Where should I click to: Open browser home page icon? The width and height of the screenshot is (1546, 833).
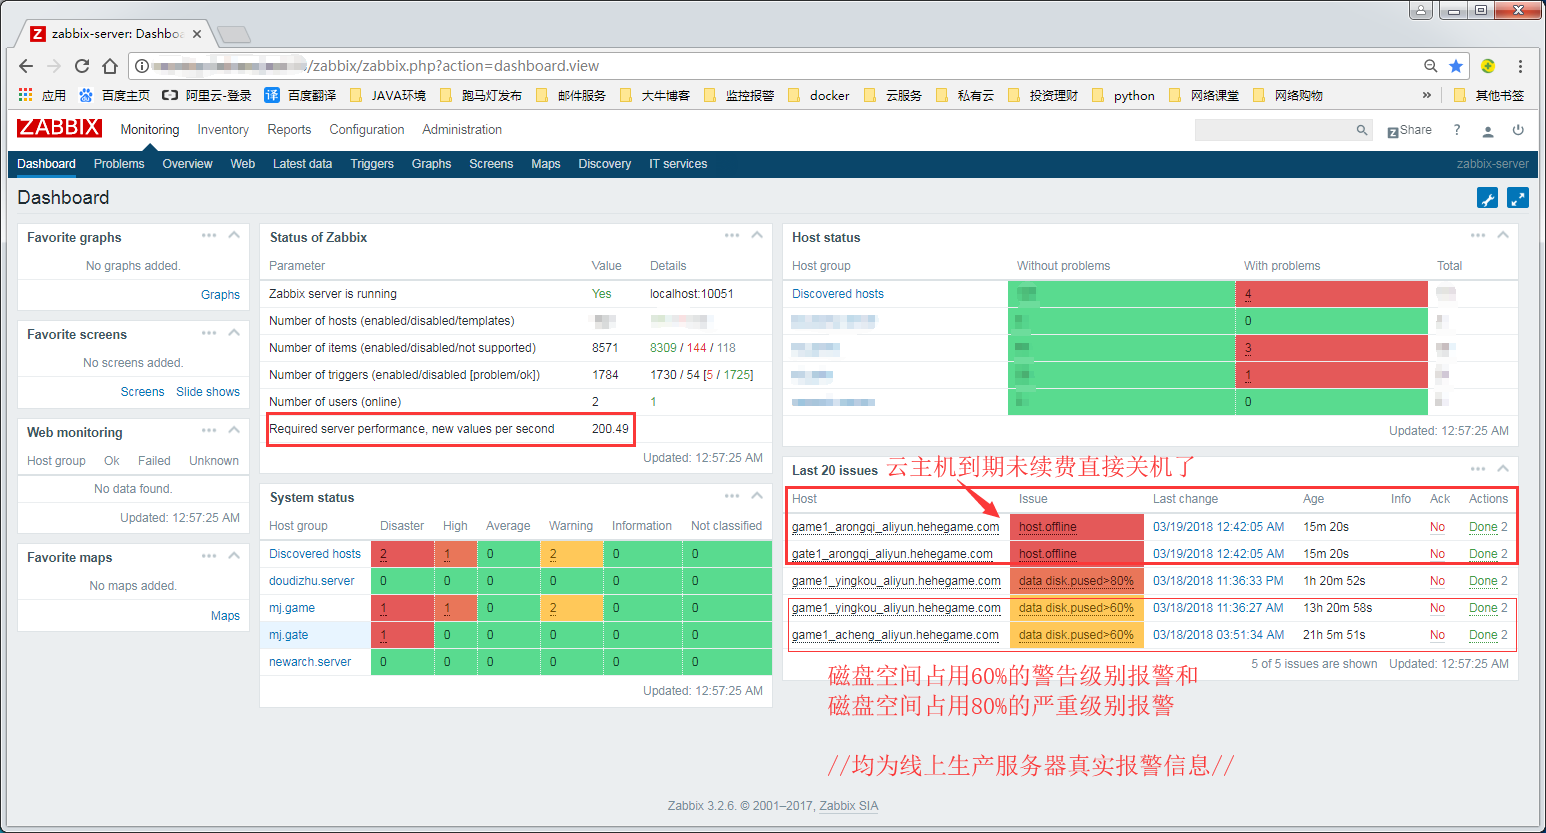point(110,66)
